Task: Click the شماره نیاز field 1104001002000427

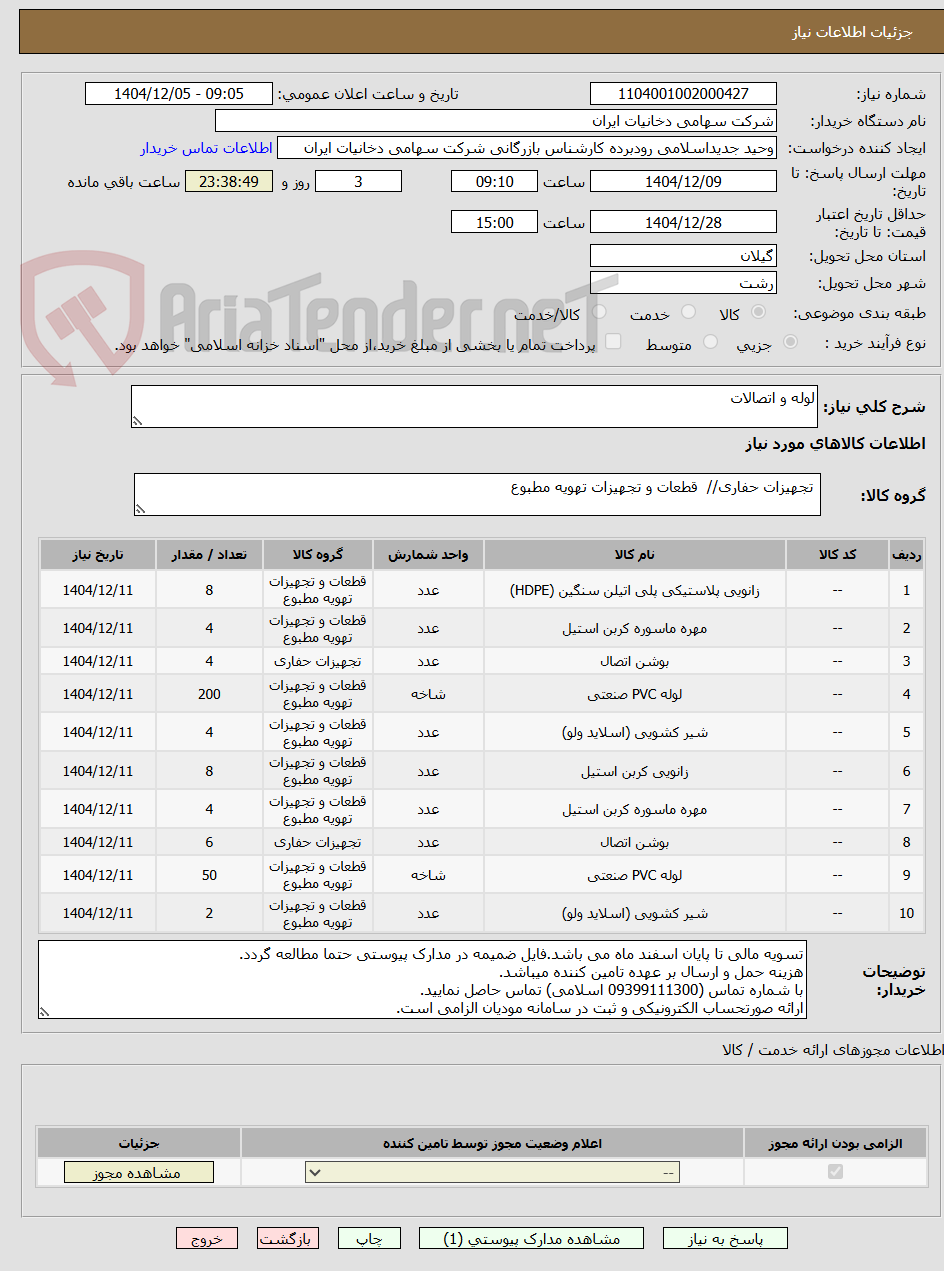Action: [683, 94]
